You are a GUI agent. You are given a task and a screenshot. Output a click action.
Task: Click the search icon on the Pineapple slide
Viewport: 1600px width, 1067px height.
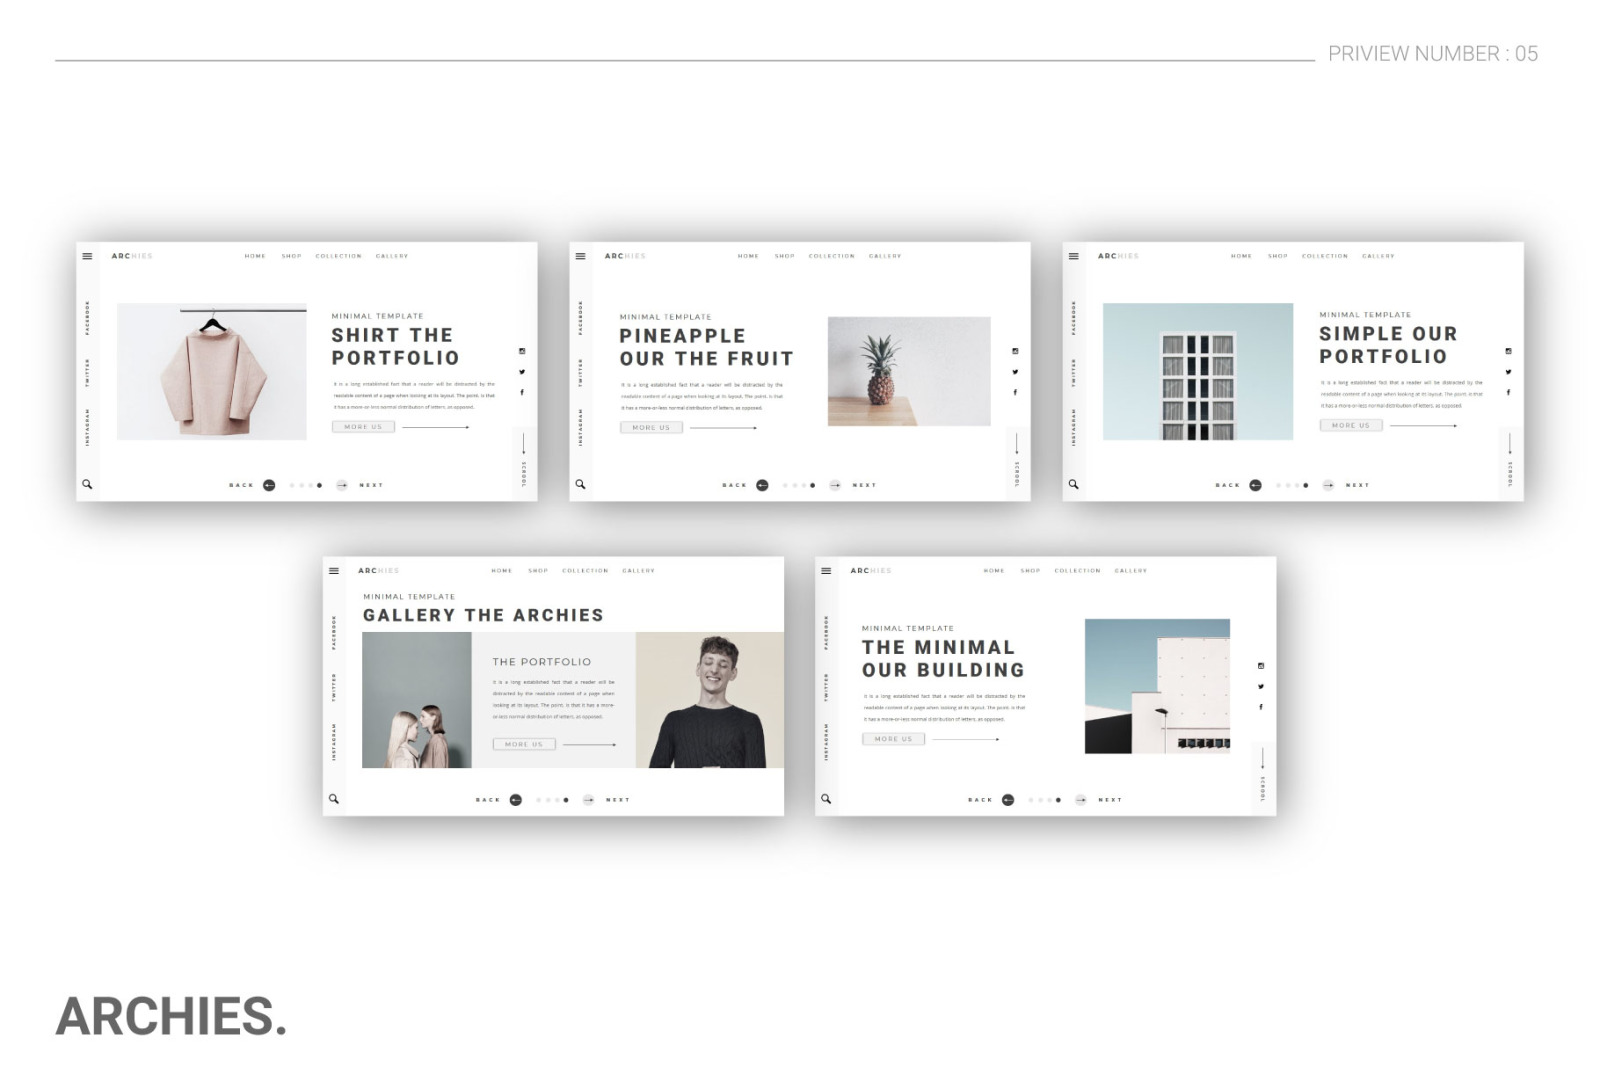click(x=580, y=484)
